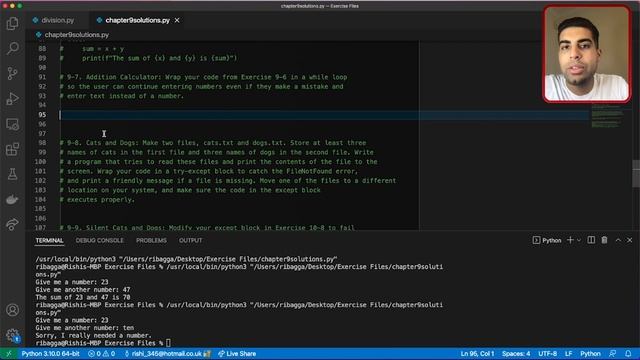Switch to the OUTPUT tab

tap(191, 240)
